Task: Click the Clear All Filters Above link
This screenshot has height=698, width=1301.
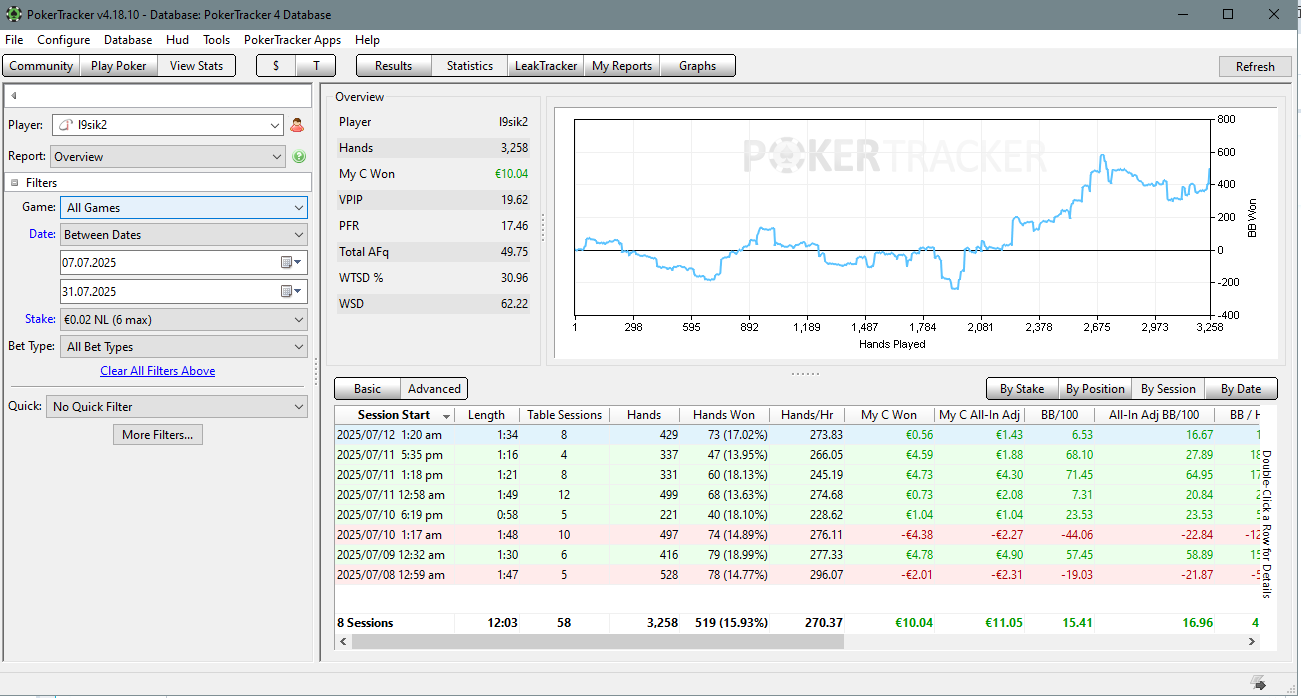Action: [158, 371]
